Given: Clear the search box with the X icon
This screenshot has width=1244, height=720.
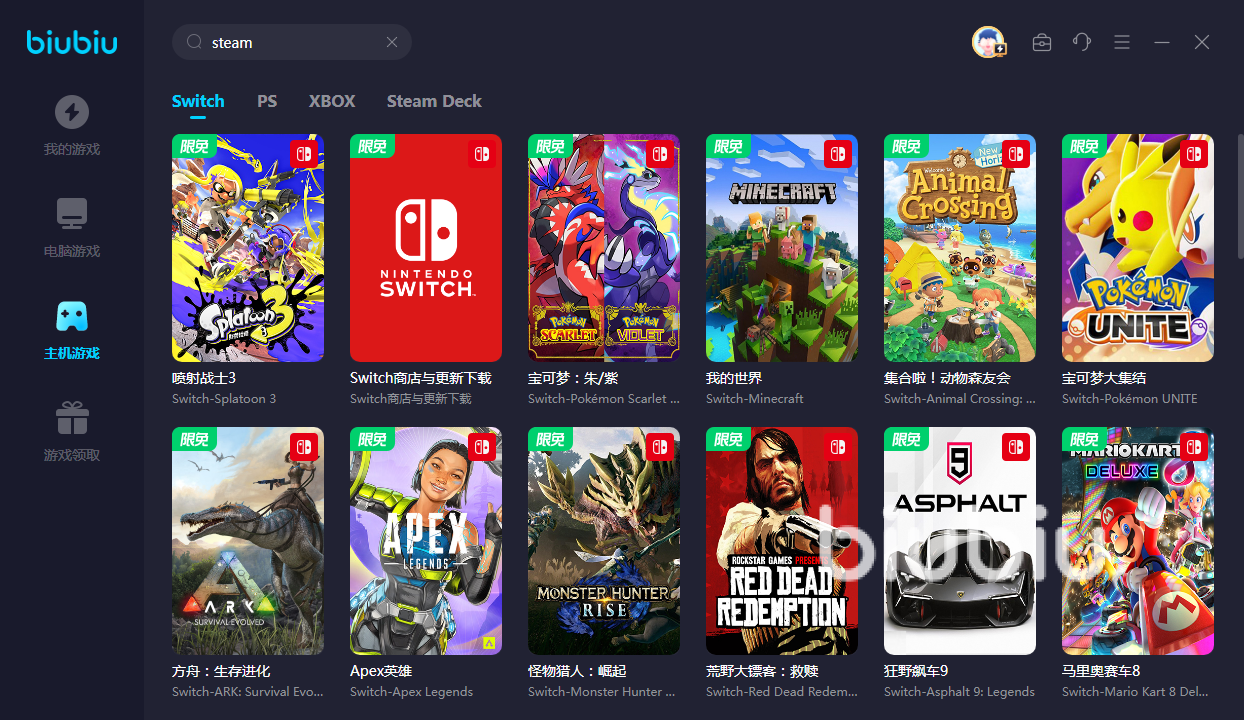Looking at the screenshot, I should point(392,42).
